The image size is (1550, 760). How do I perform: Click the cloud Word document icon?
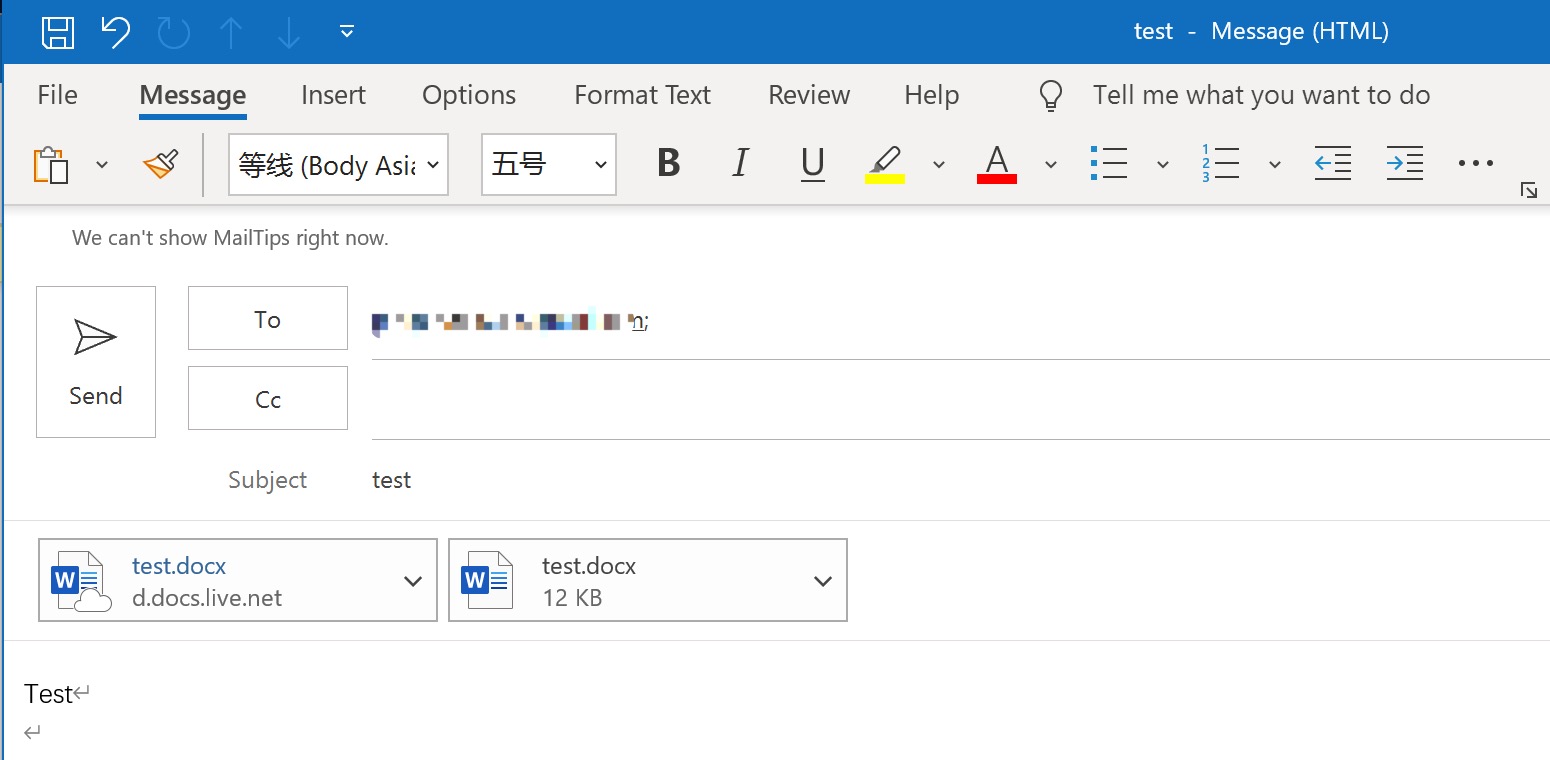(79, 581)
